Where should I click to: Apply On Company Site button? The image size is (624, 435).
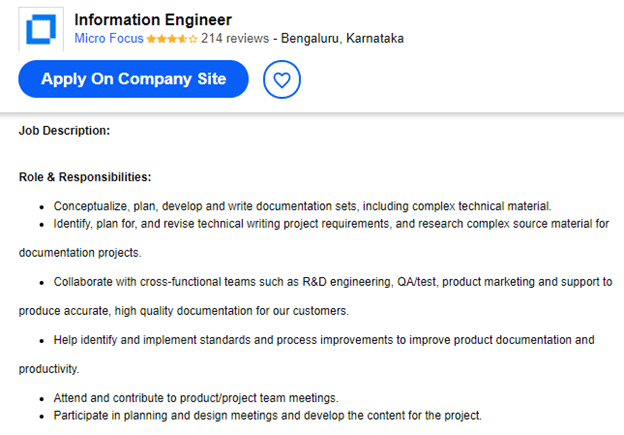133,79
